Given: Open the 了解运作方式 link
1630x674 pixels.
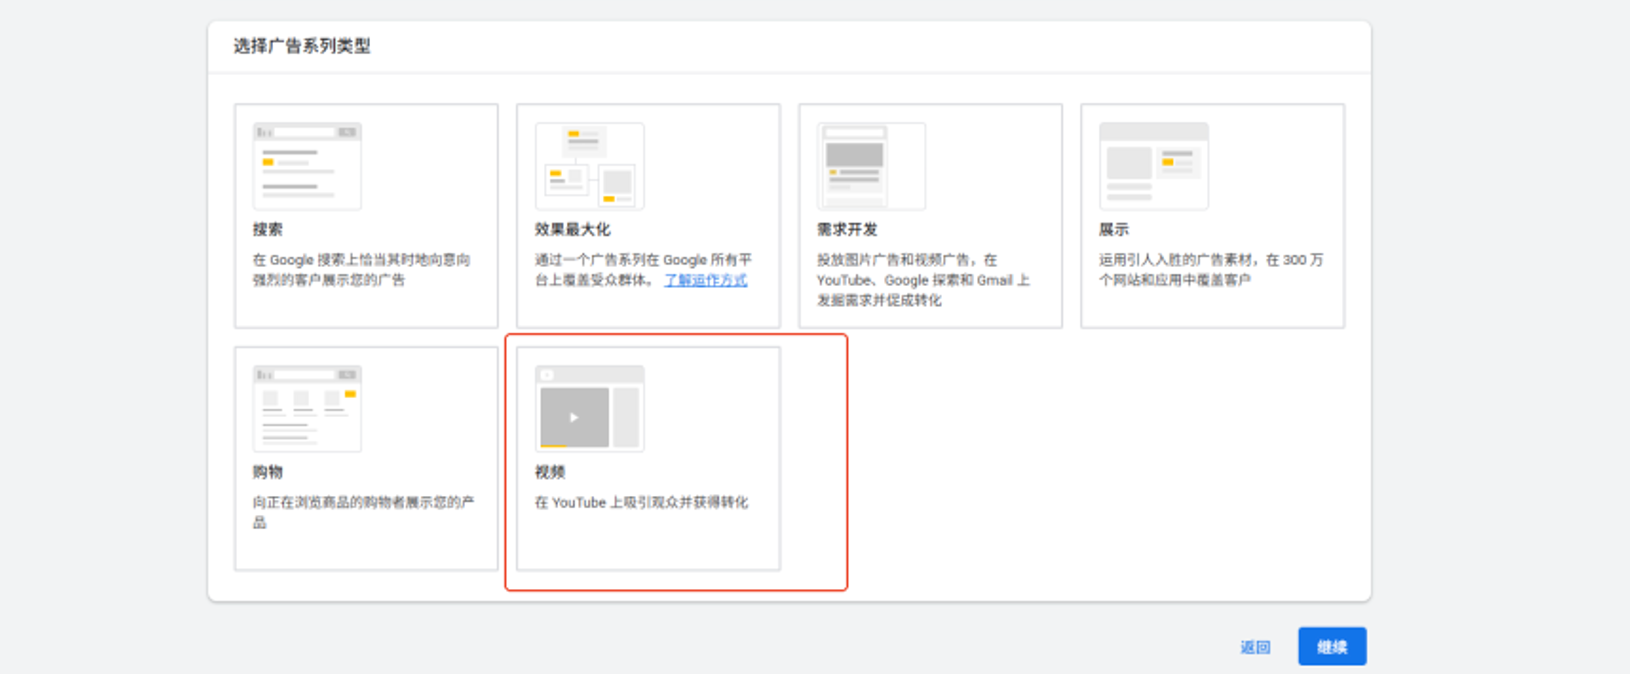Looking at the screenshot, I should tap(705, 281).
